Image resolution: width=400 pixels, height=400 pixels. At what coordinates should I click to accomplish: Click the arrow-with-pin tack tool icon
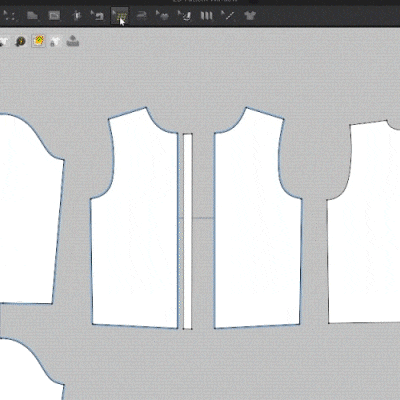pyautogui.click(x=184, y=15)
